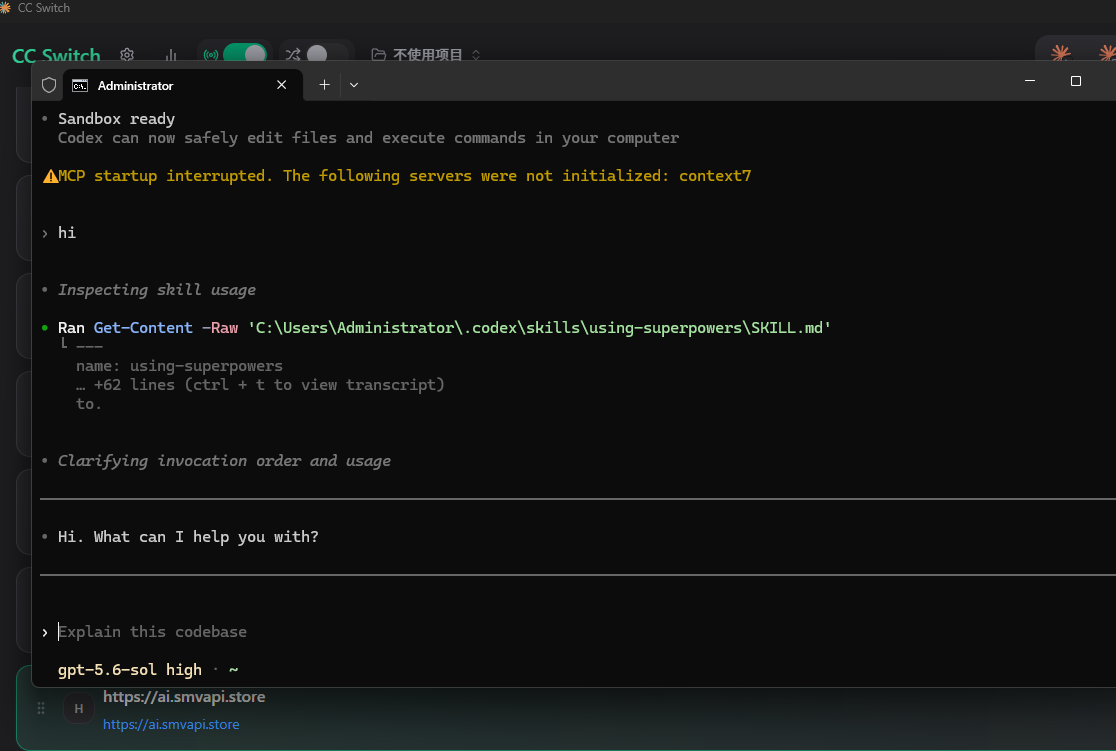This screenshot has height=751, width=1116.
Task: Open the blue https://ai.smvapi.store link
Action: (x=171, y=725)
